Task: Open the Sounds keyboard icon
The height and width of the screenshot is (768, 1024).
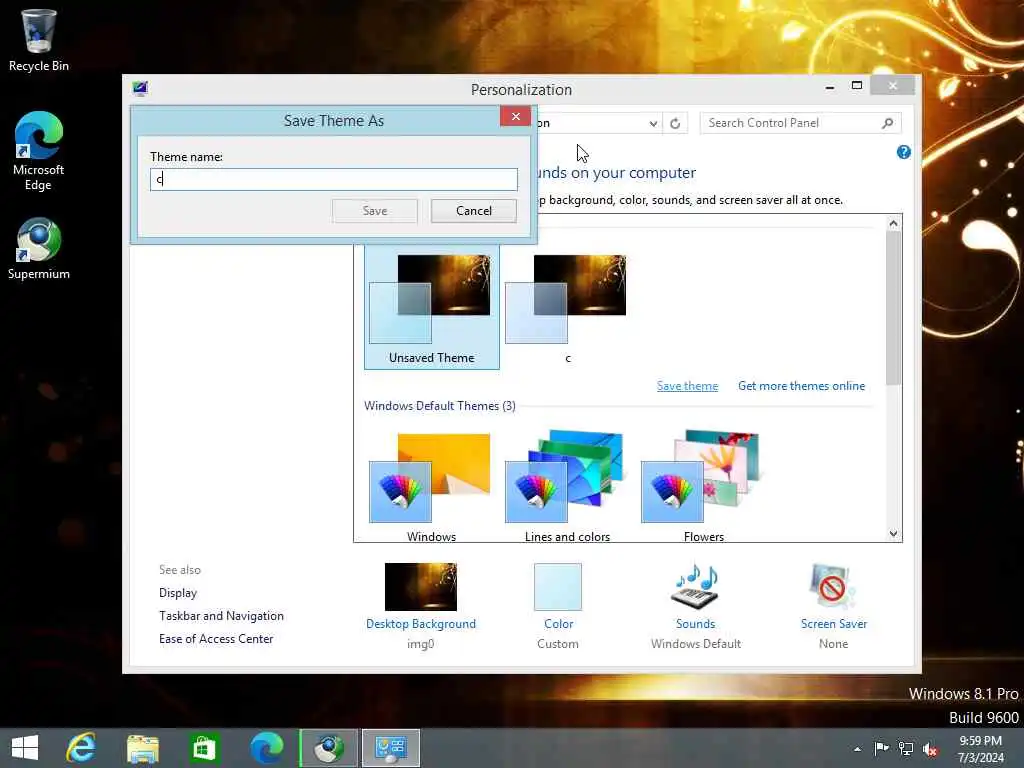Action: pyautogui.click(x=695, y=586)
